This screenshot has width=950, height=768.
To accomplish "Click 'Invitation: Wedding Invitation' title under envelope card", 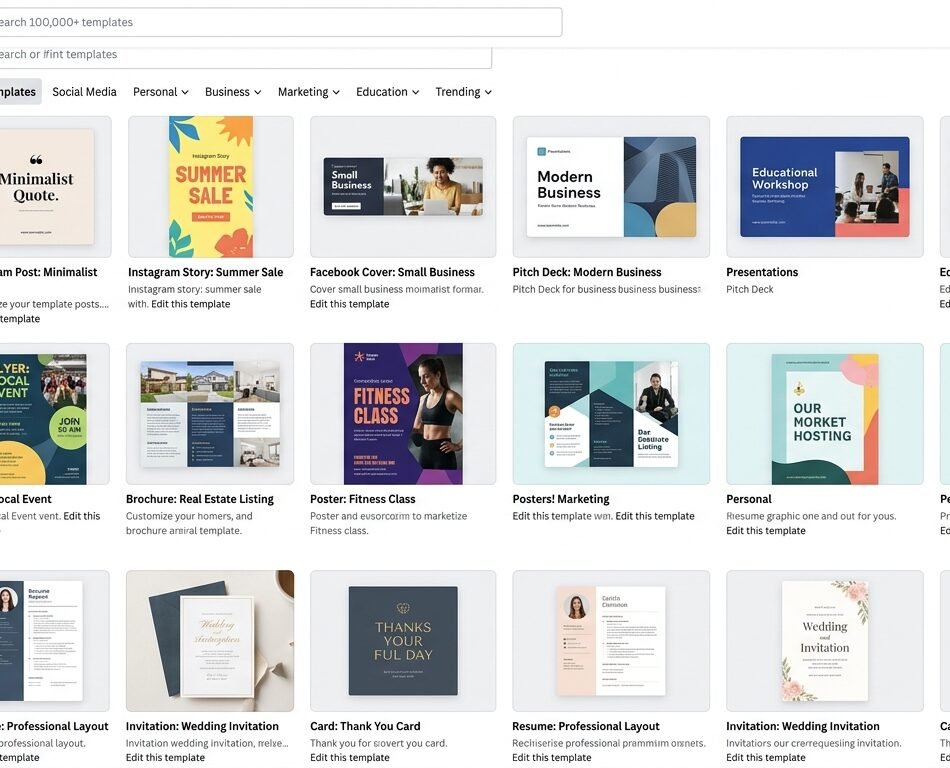I will [x=202, y=726].
